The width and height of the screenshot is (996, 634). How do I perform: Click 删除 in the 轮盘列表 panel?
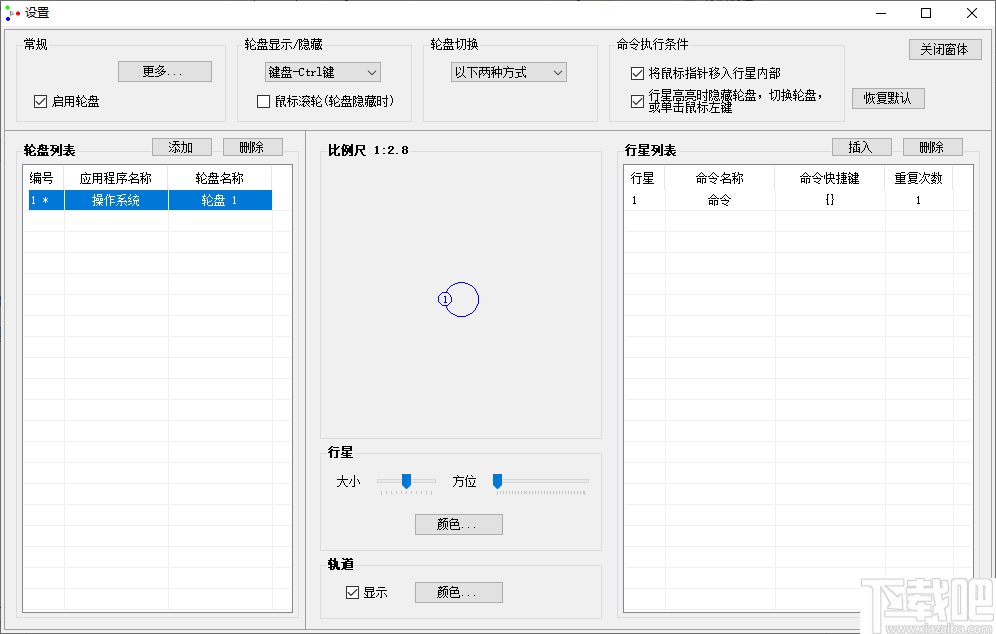click(x=252, y=146)
